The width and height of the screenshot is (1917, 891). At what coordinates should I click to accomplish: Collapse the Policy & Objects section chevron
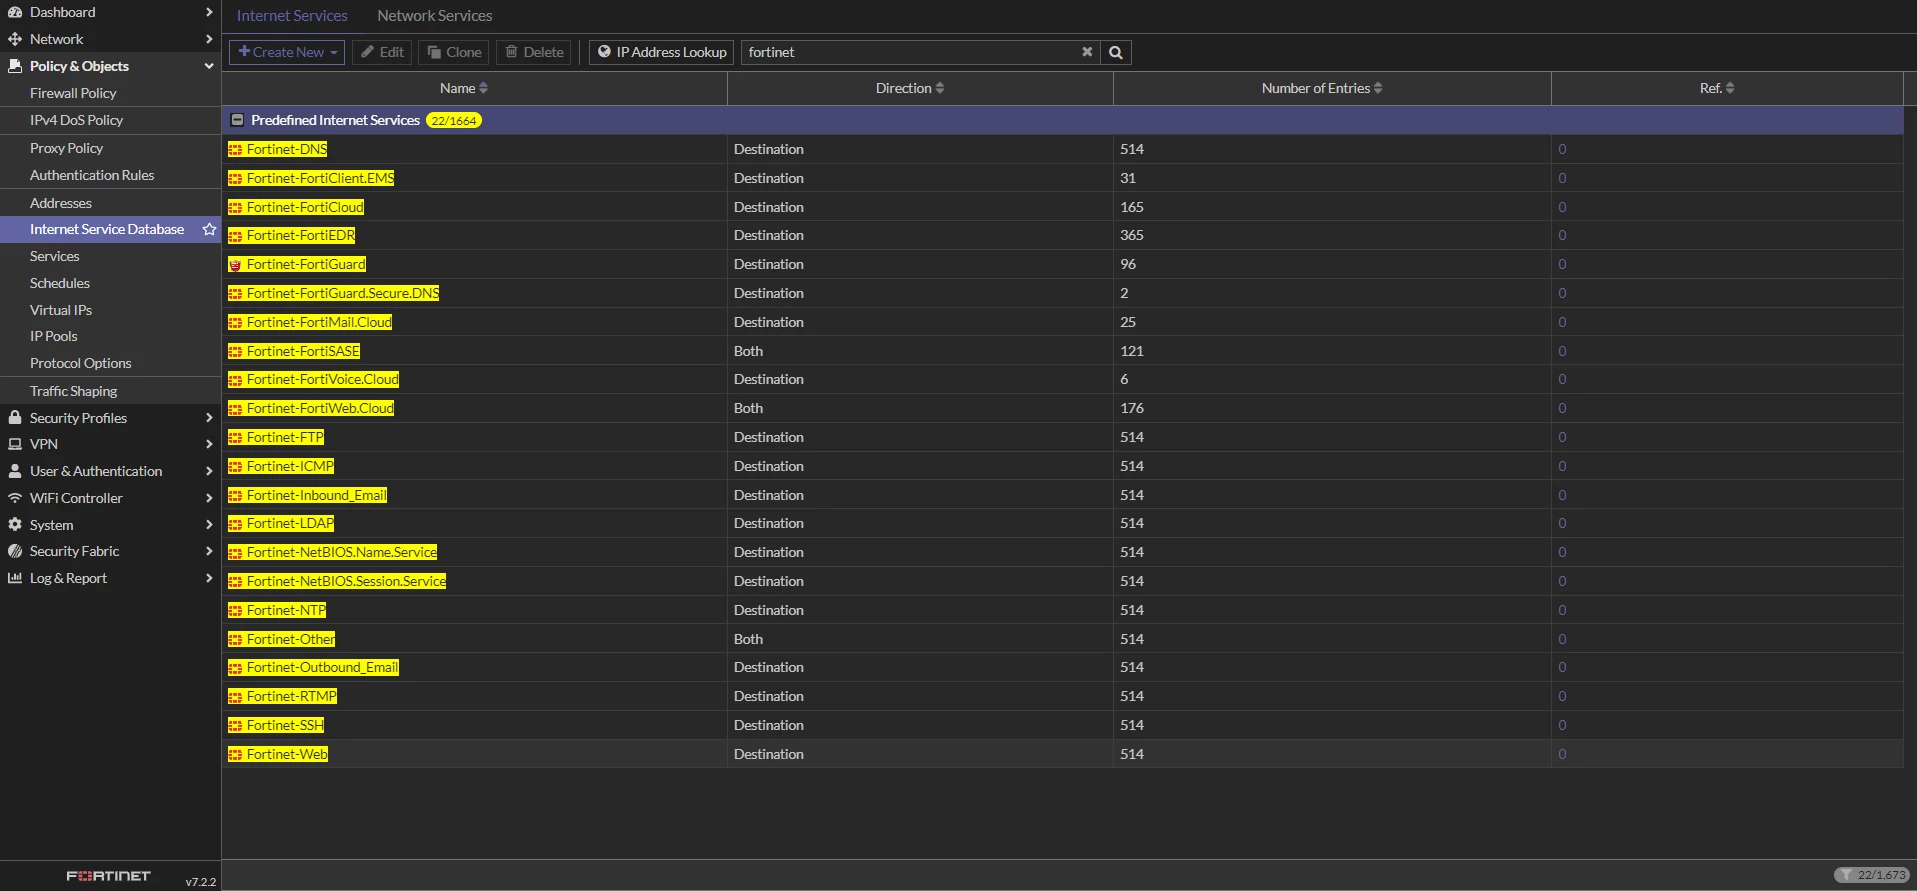coord(208,66)
